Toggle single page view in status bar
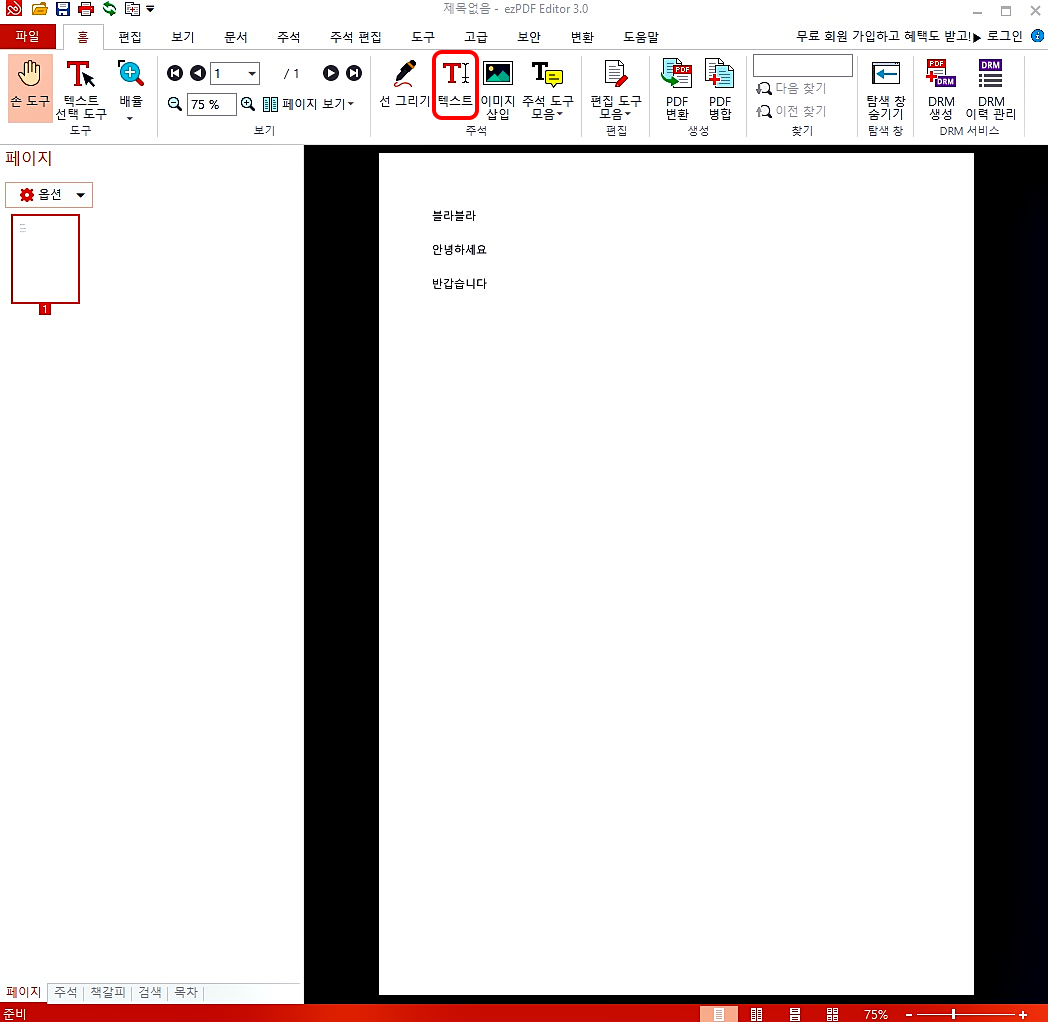Screen dimensions: 1048x1022 pyautogui.click(x=717, y=1014)
